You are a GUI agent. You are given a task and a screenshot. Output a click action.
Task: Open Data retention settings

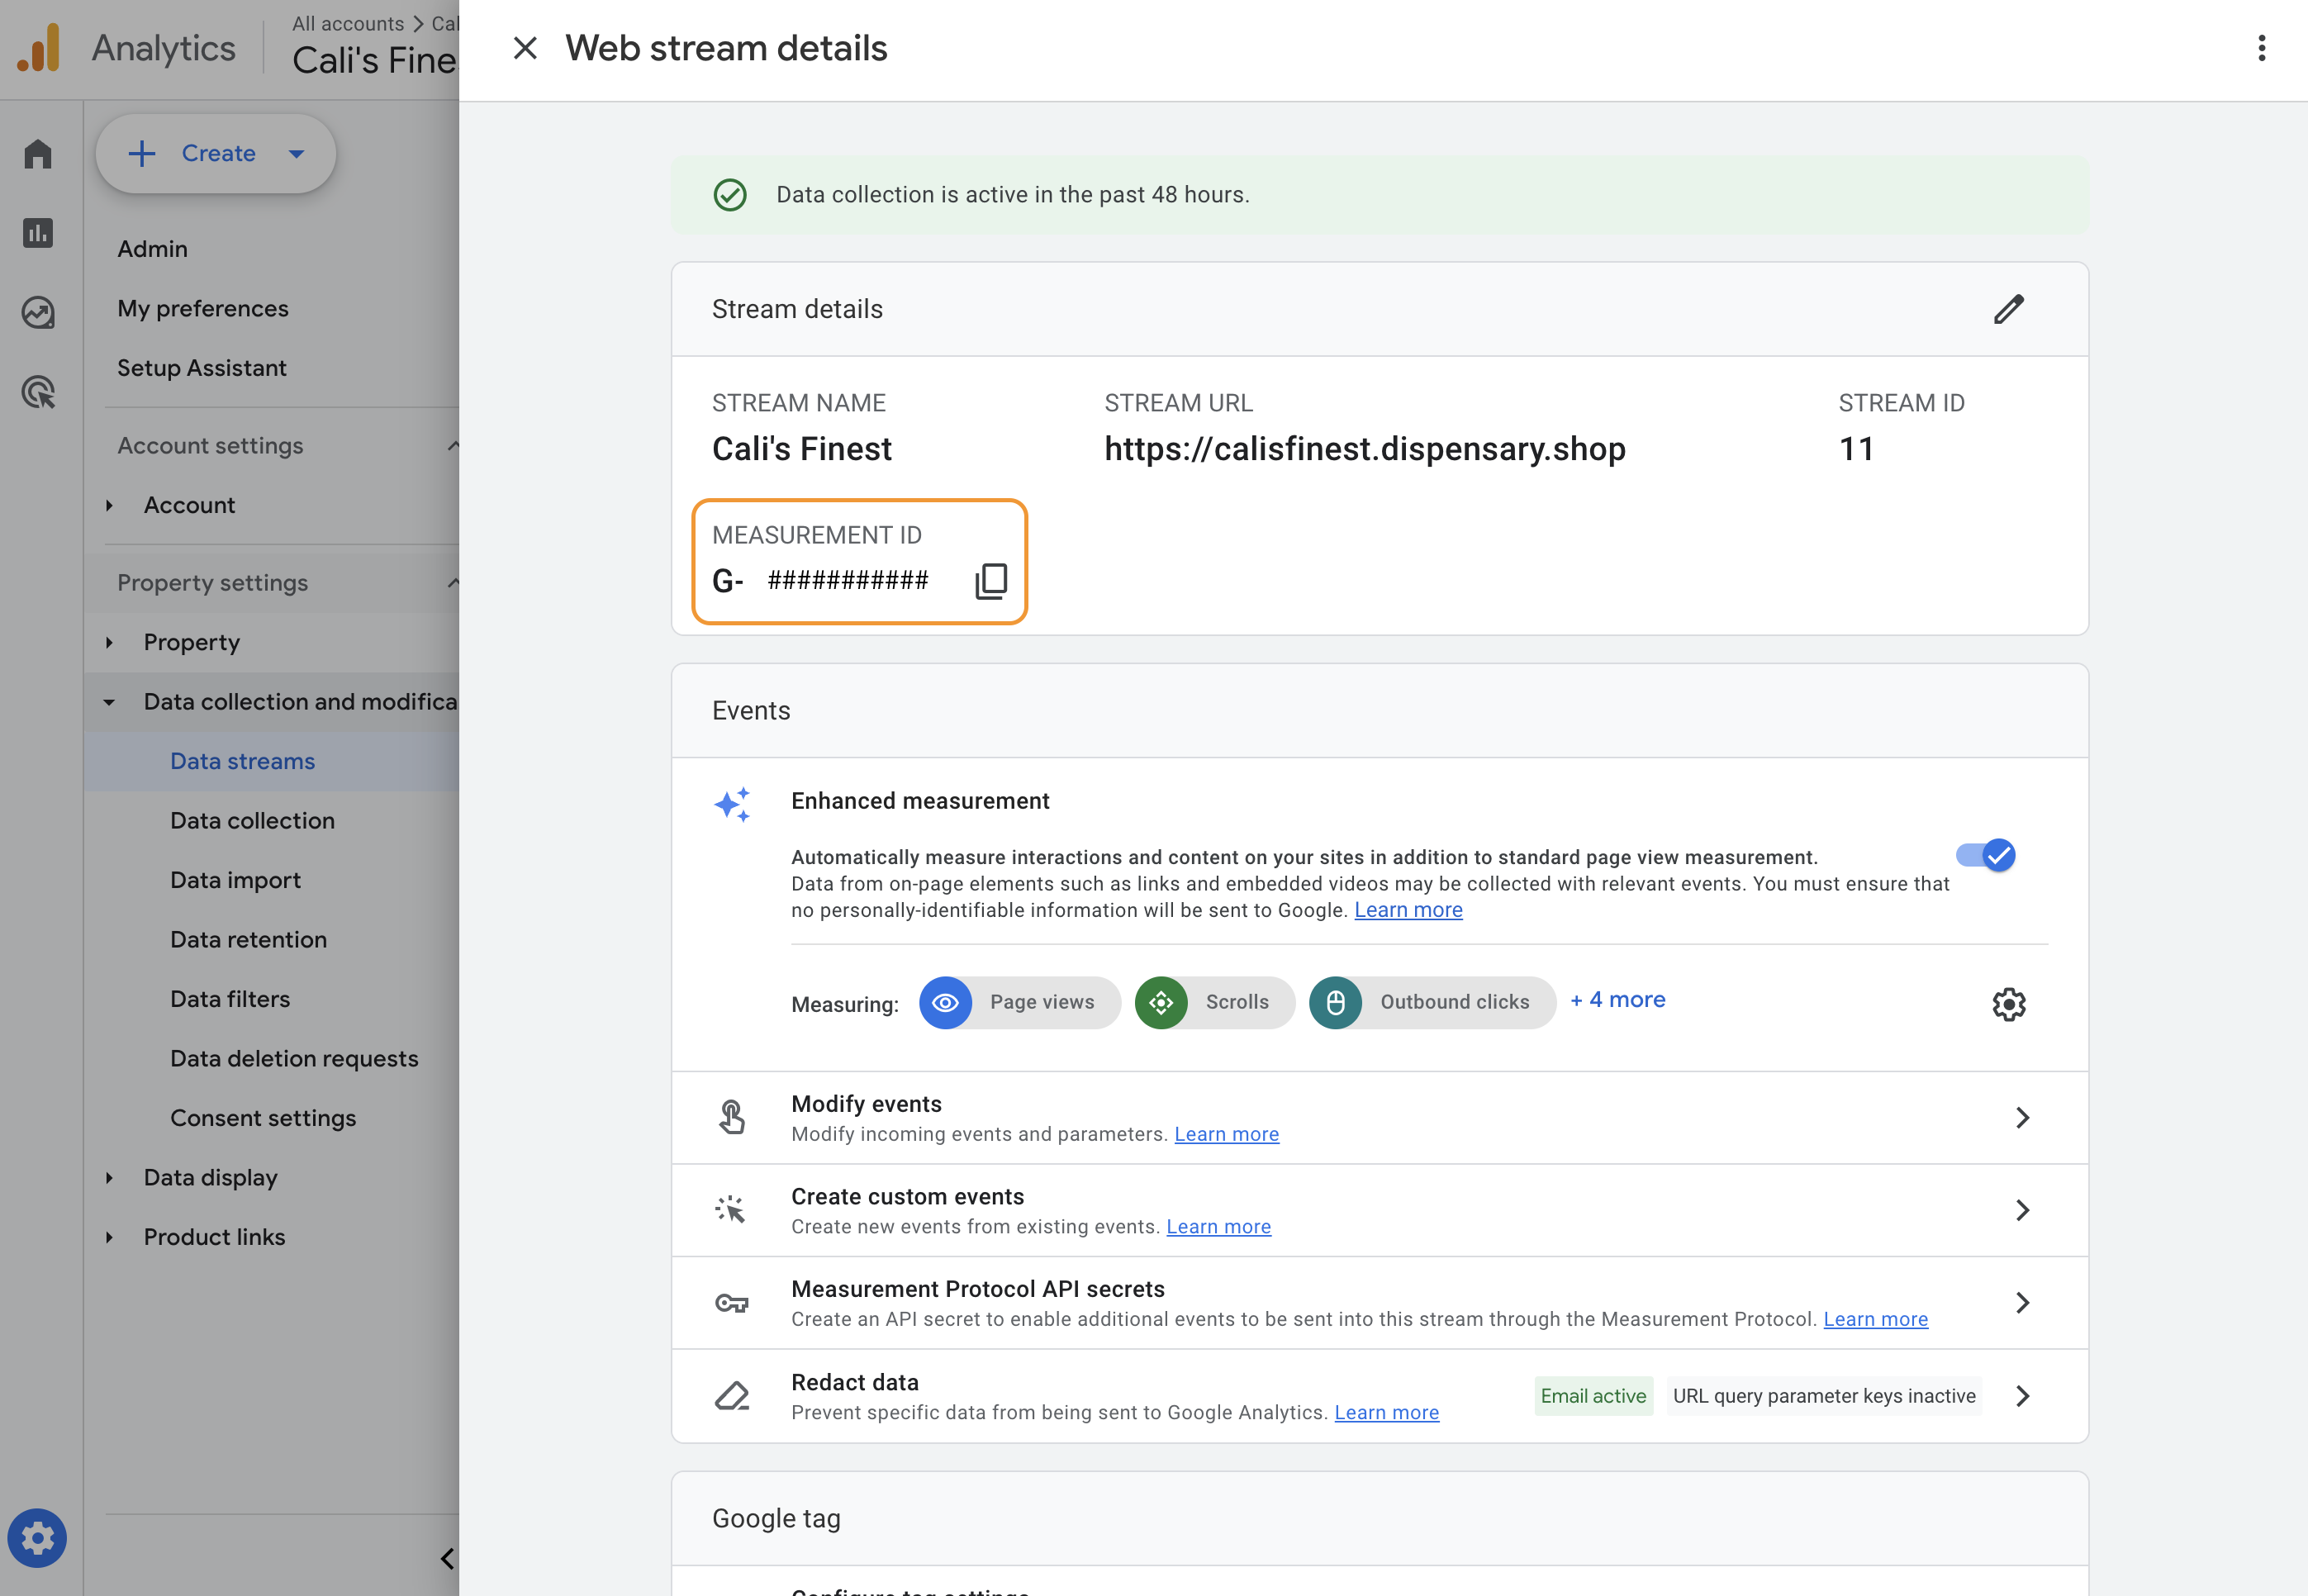[248, 940]
